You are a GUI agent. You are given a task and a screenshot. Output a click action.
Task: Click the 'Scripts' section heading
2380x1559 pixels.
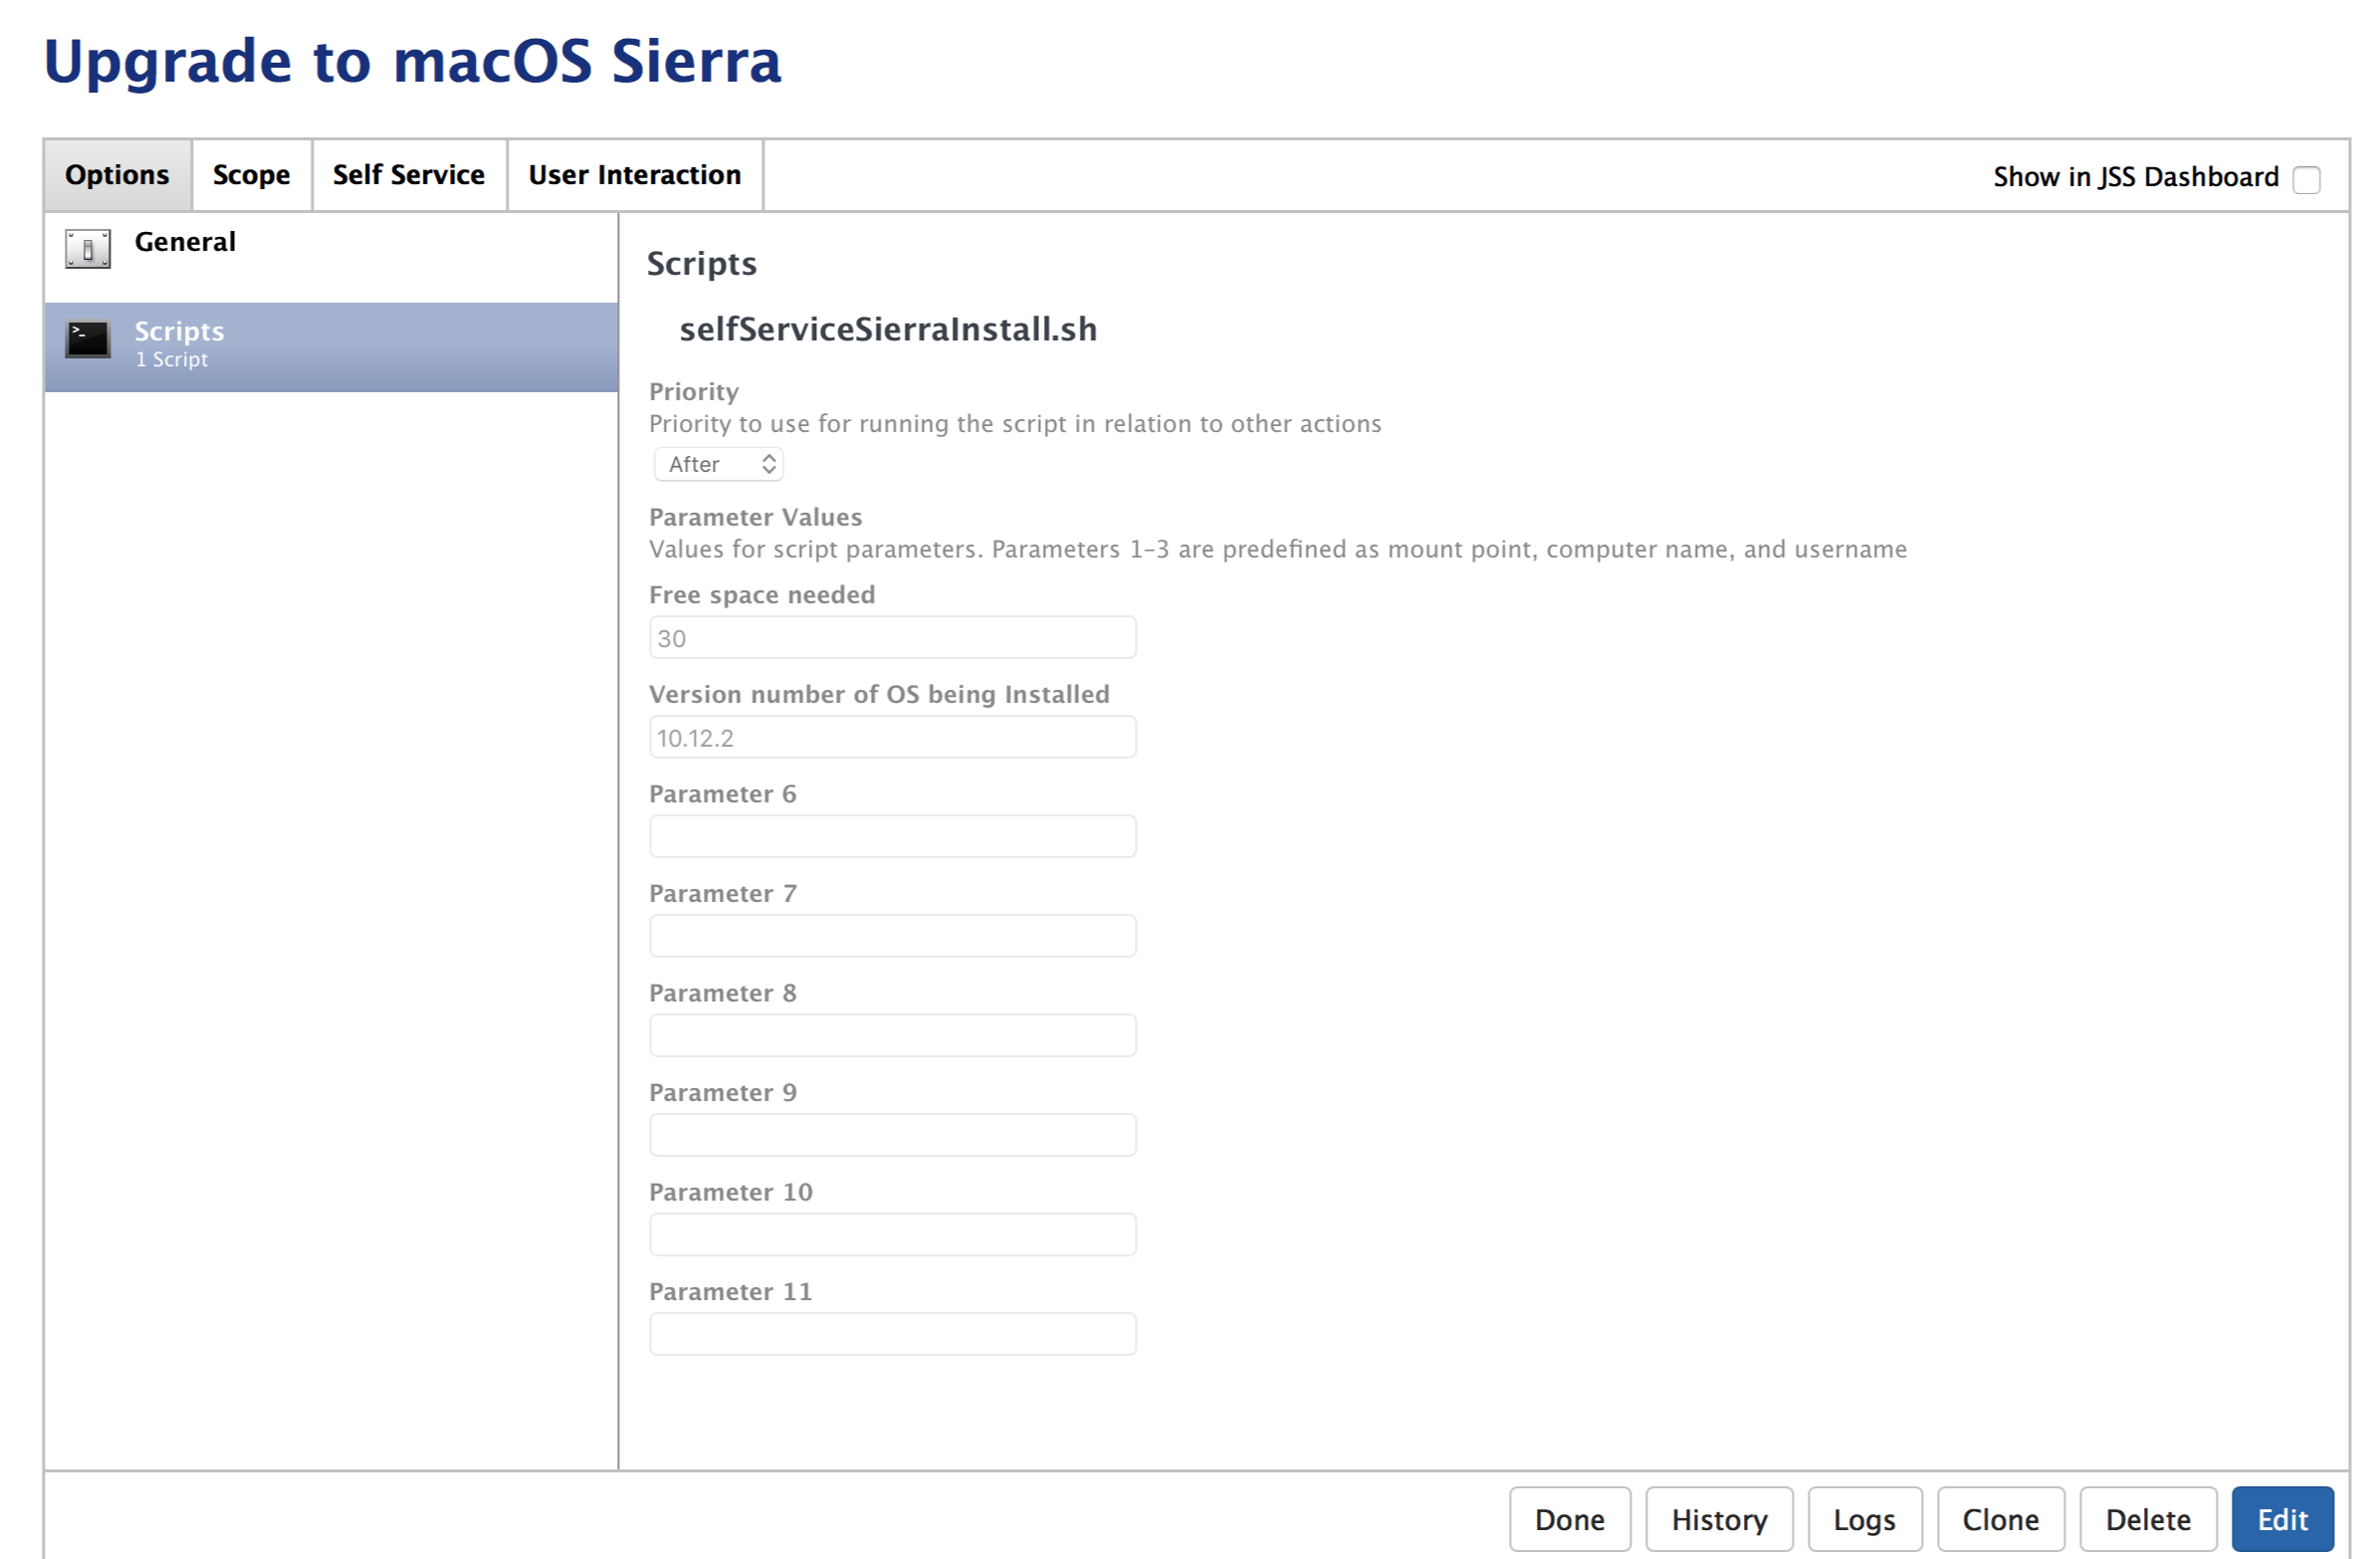(x=701, y=263)
